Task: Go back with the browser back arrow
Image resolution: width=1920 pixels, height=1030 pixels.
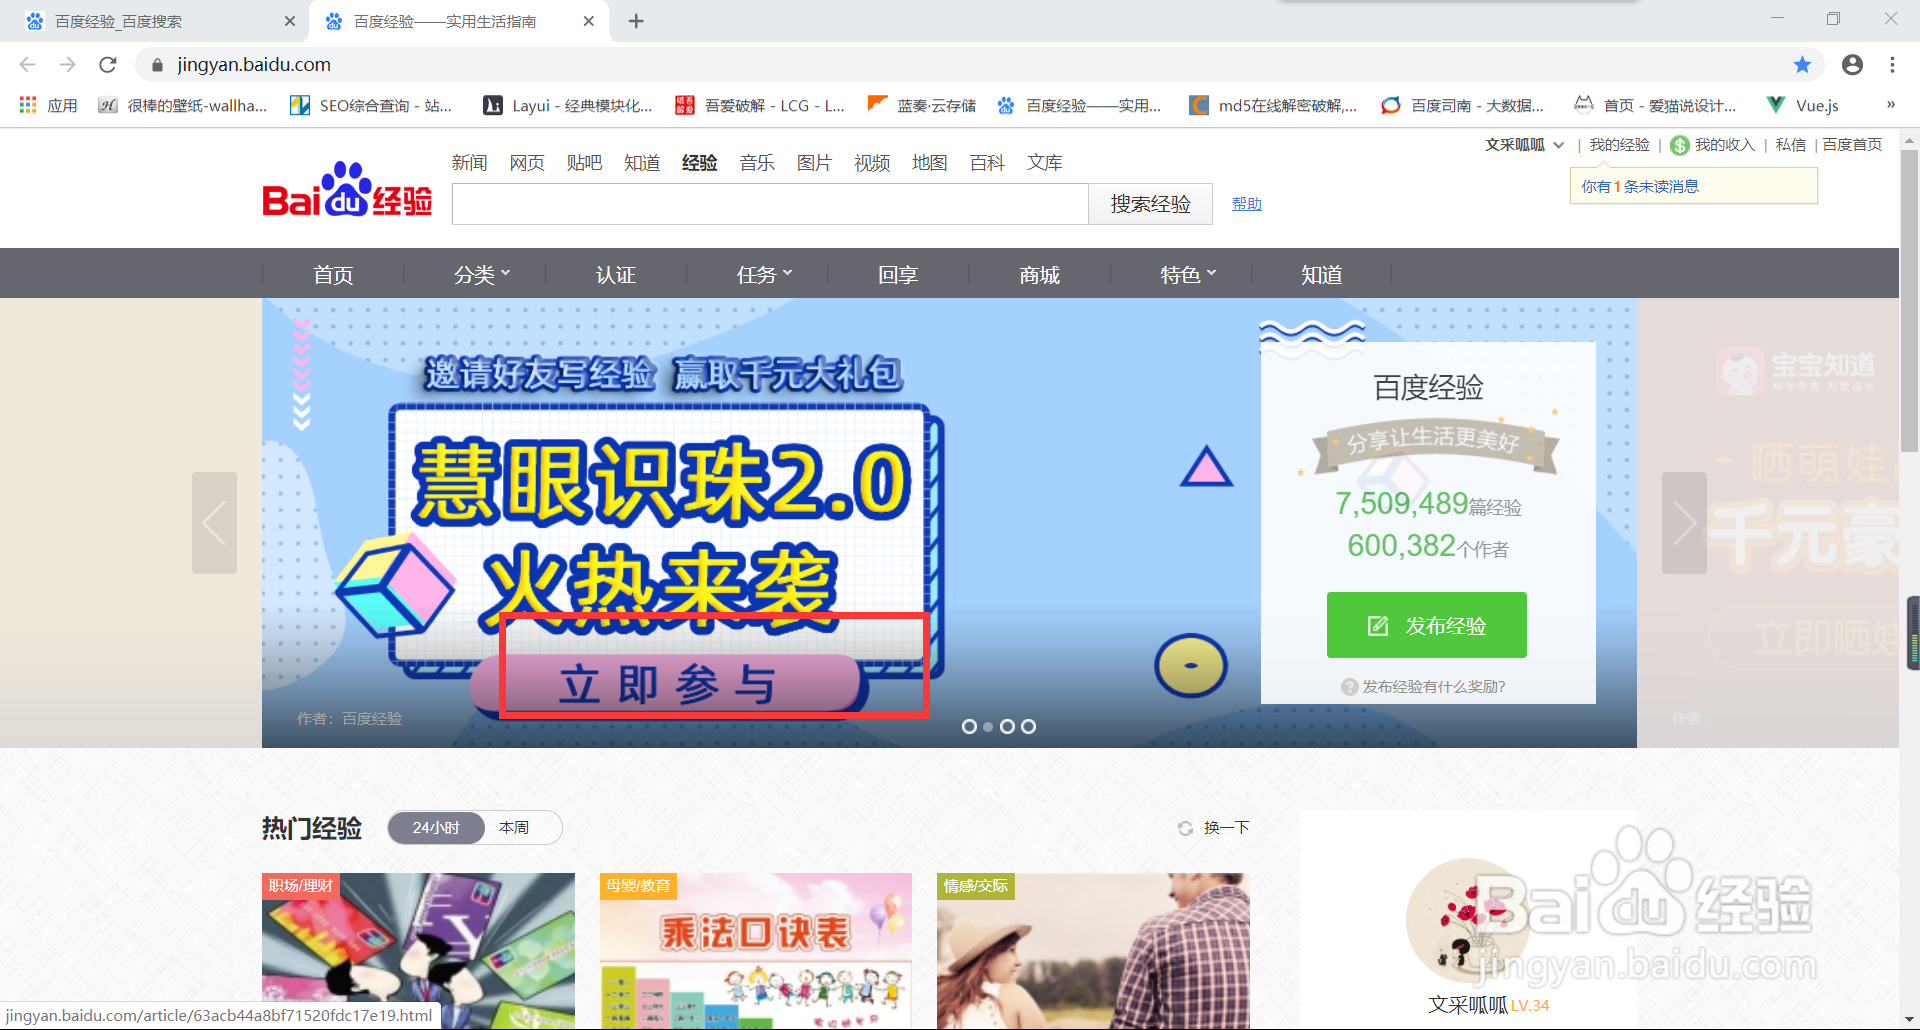Action: coord(27,64)
